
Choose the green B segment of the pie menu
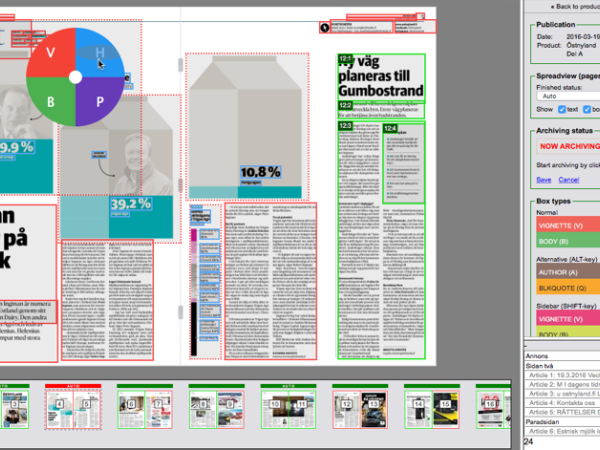51,102
